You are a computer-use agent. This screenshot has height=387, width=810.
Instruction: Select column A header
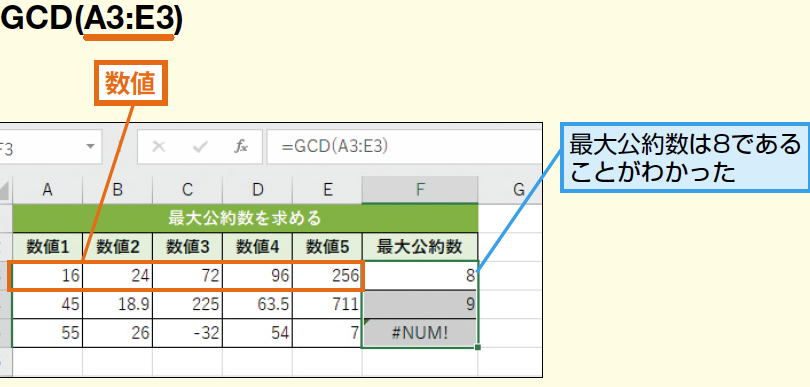coord(48,190)
